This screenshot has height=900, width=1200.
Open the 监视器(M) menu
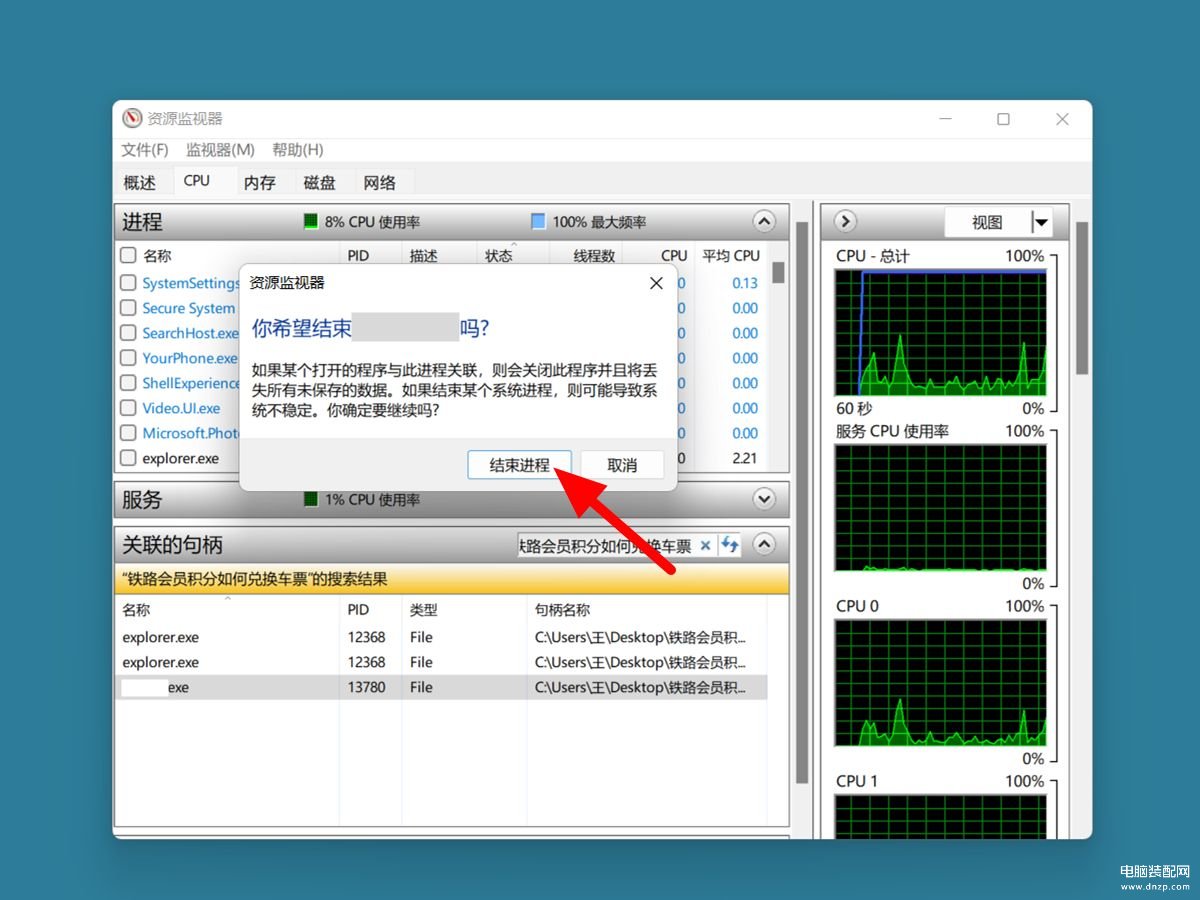coord(220,150)
